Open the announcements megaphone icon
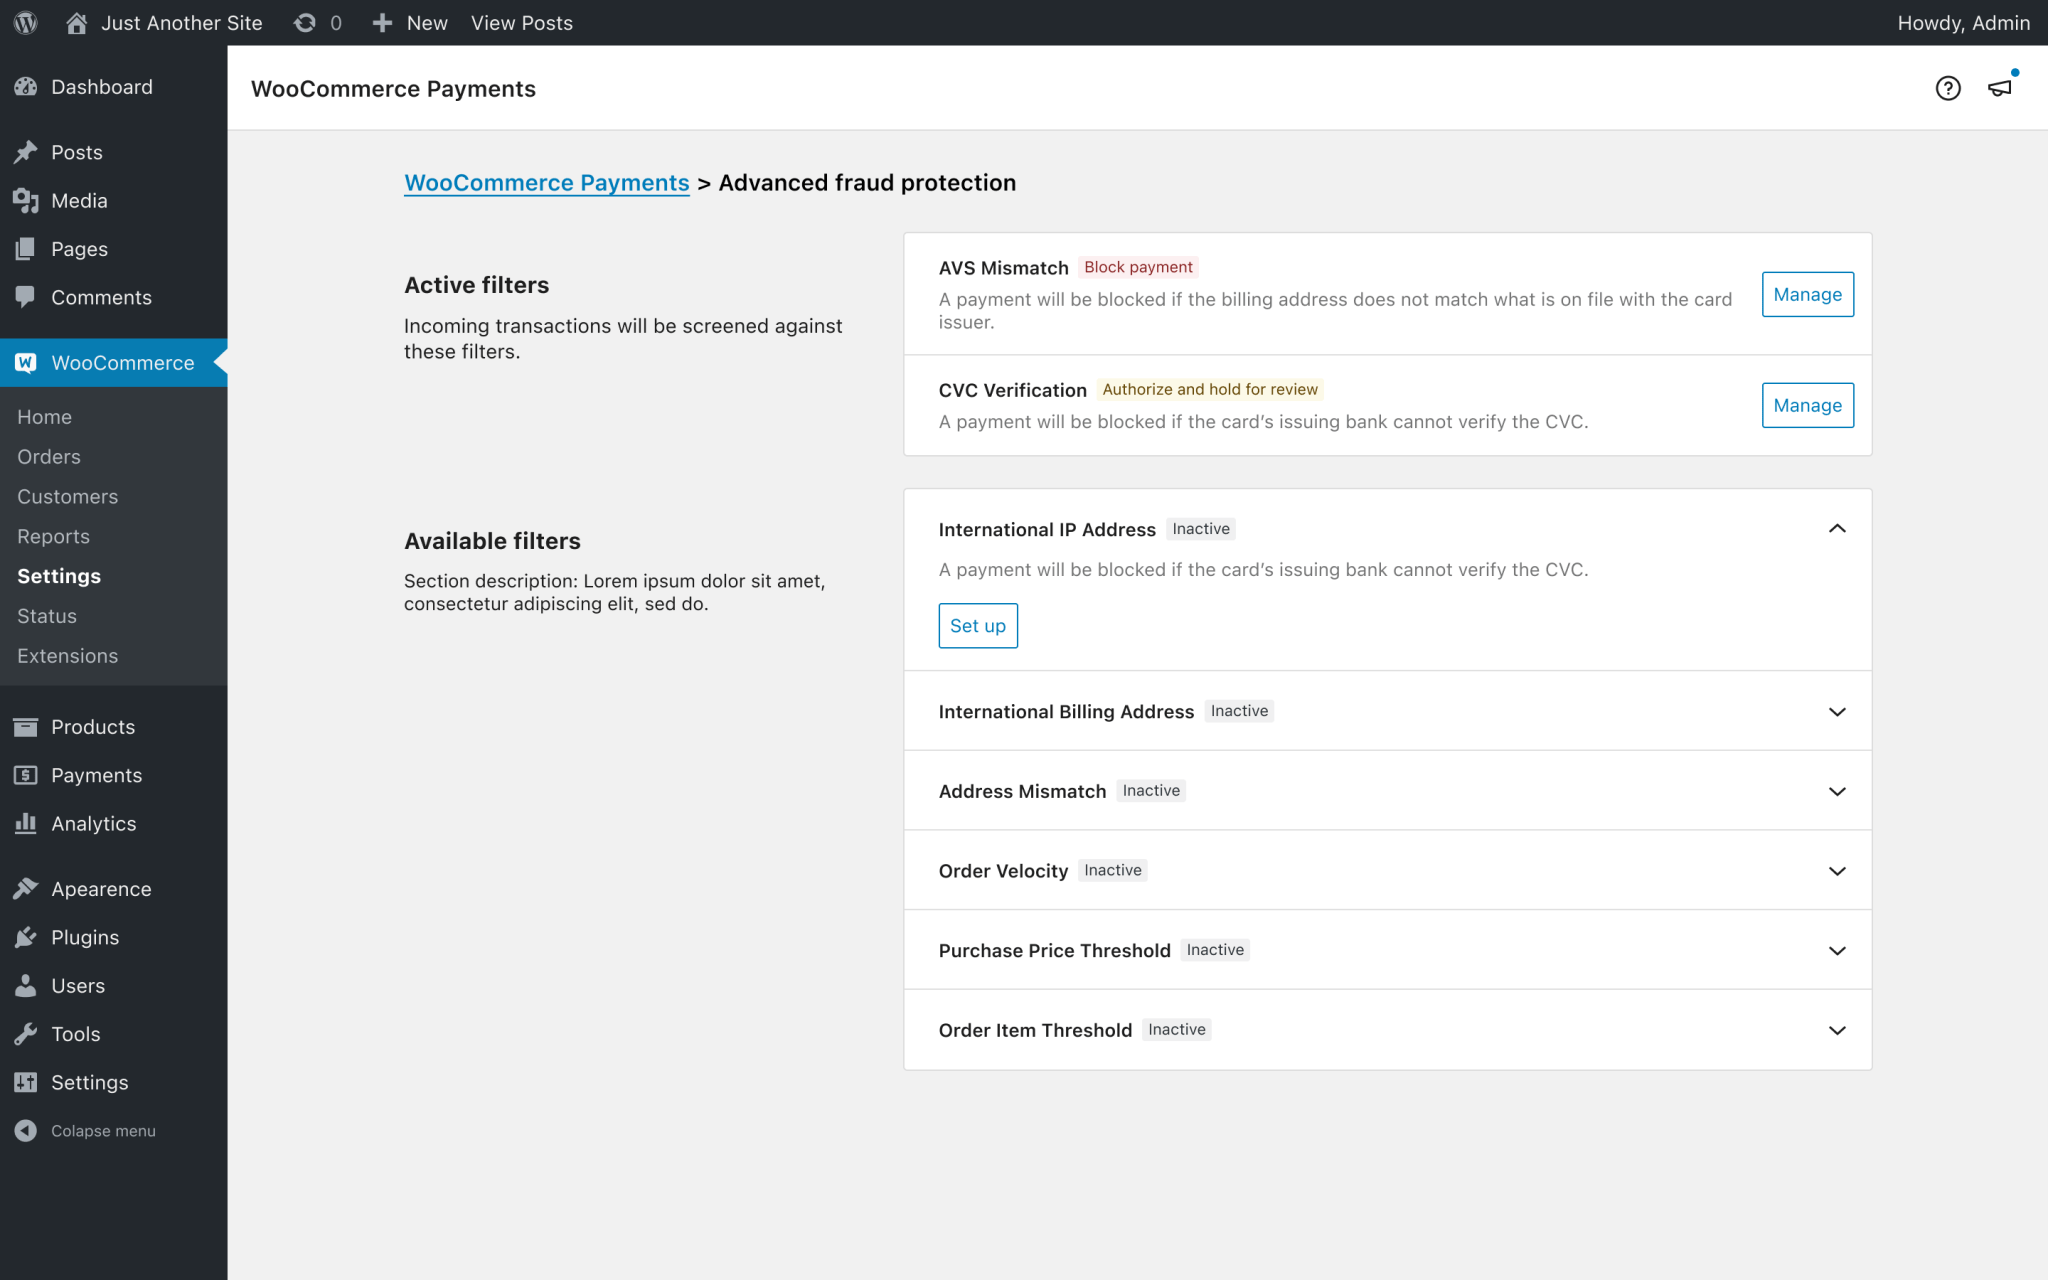This screenshot has height=1280, width=2048. click(2001, 87)
